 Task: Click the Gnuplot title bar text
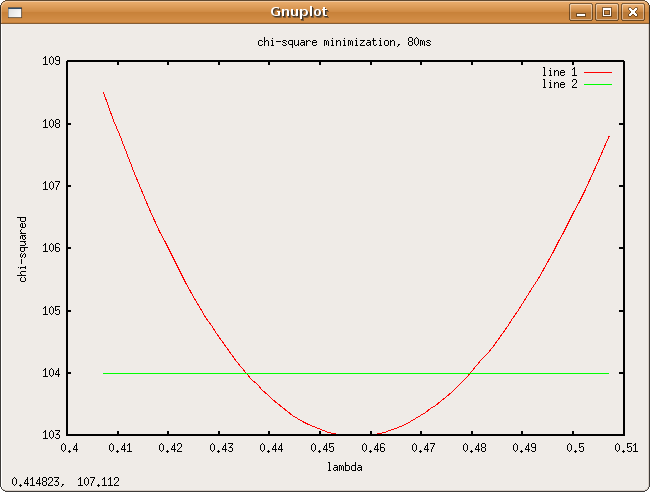click(299, 12)
